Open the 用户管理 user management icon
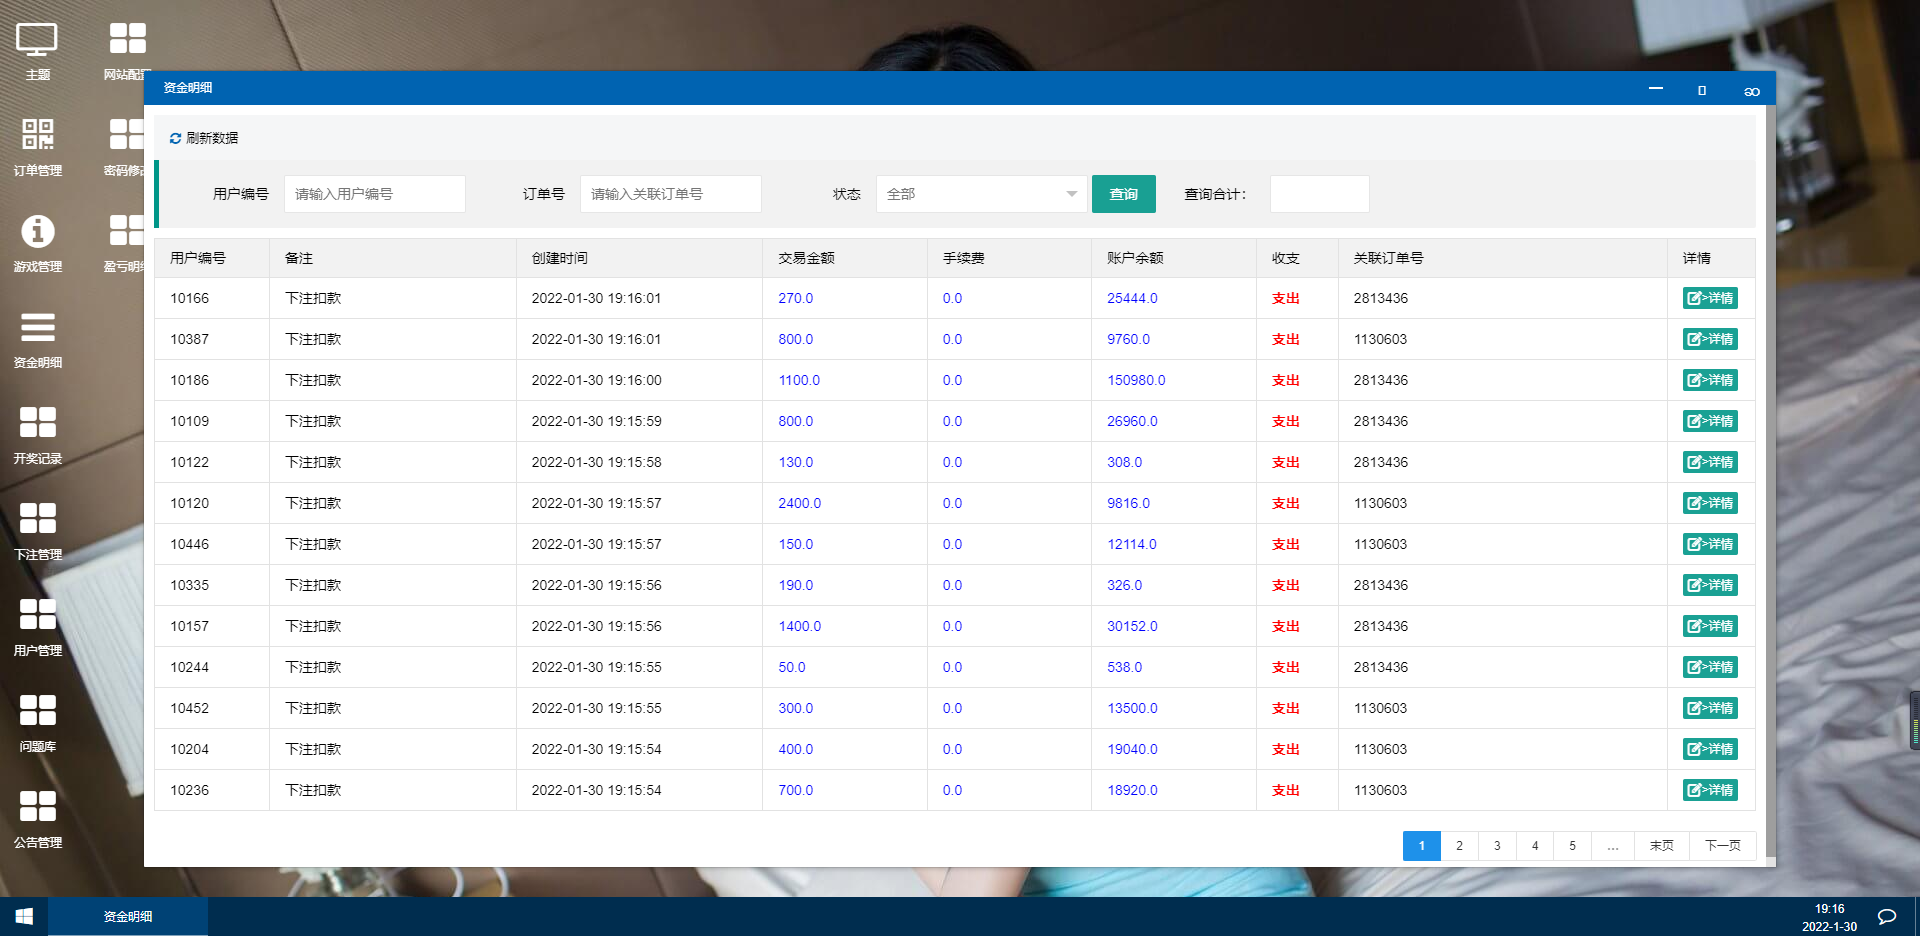This screenshot has height=936, width=1920. point(37,615)
